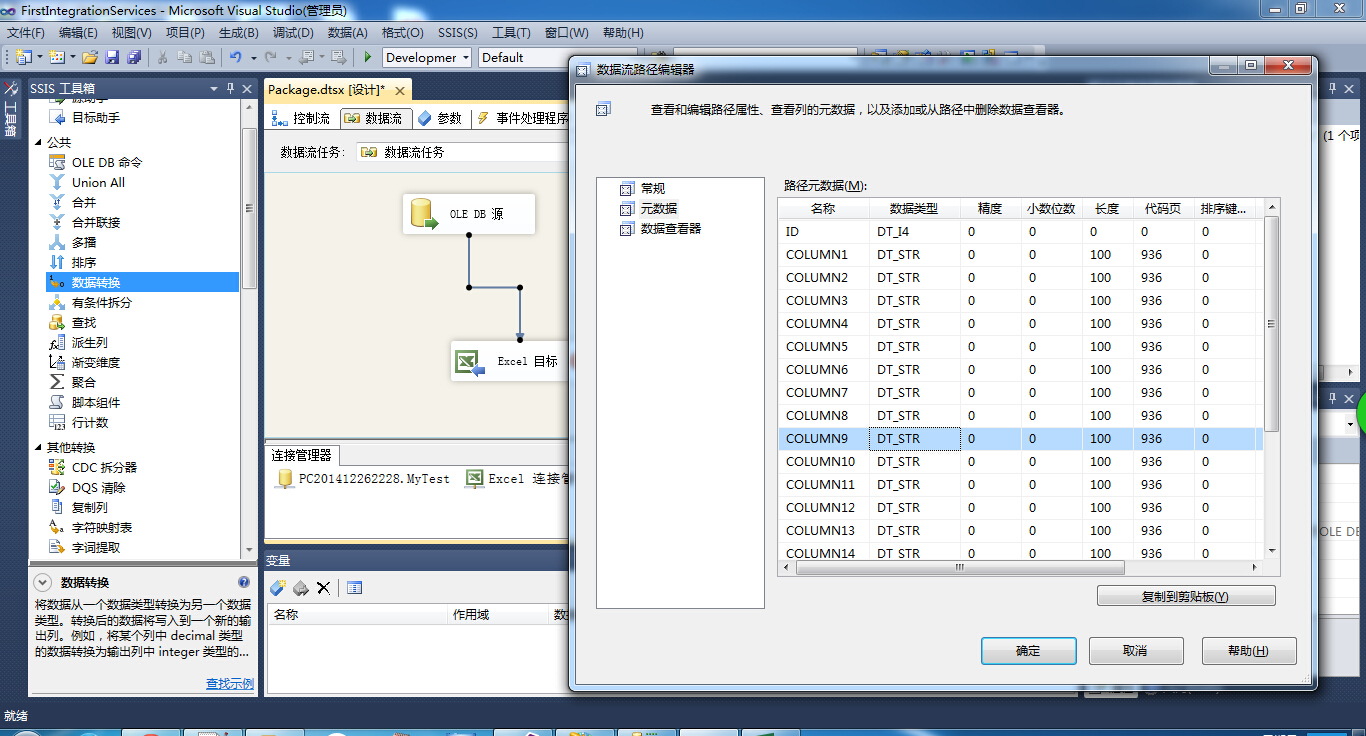Image resolution: width=1366 pixels, height=736 pixels.
Task: Open the New Project dropdown arrow
Action: (x=39, y=58)
